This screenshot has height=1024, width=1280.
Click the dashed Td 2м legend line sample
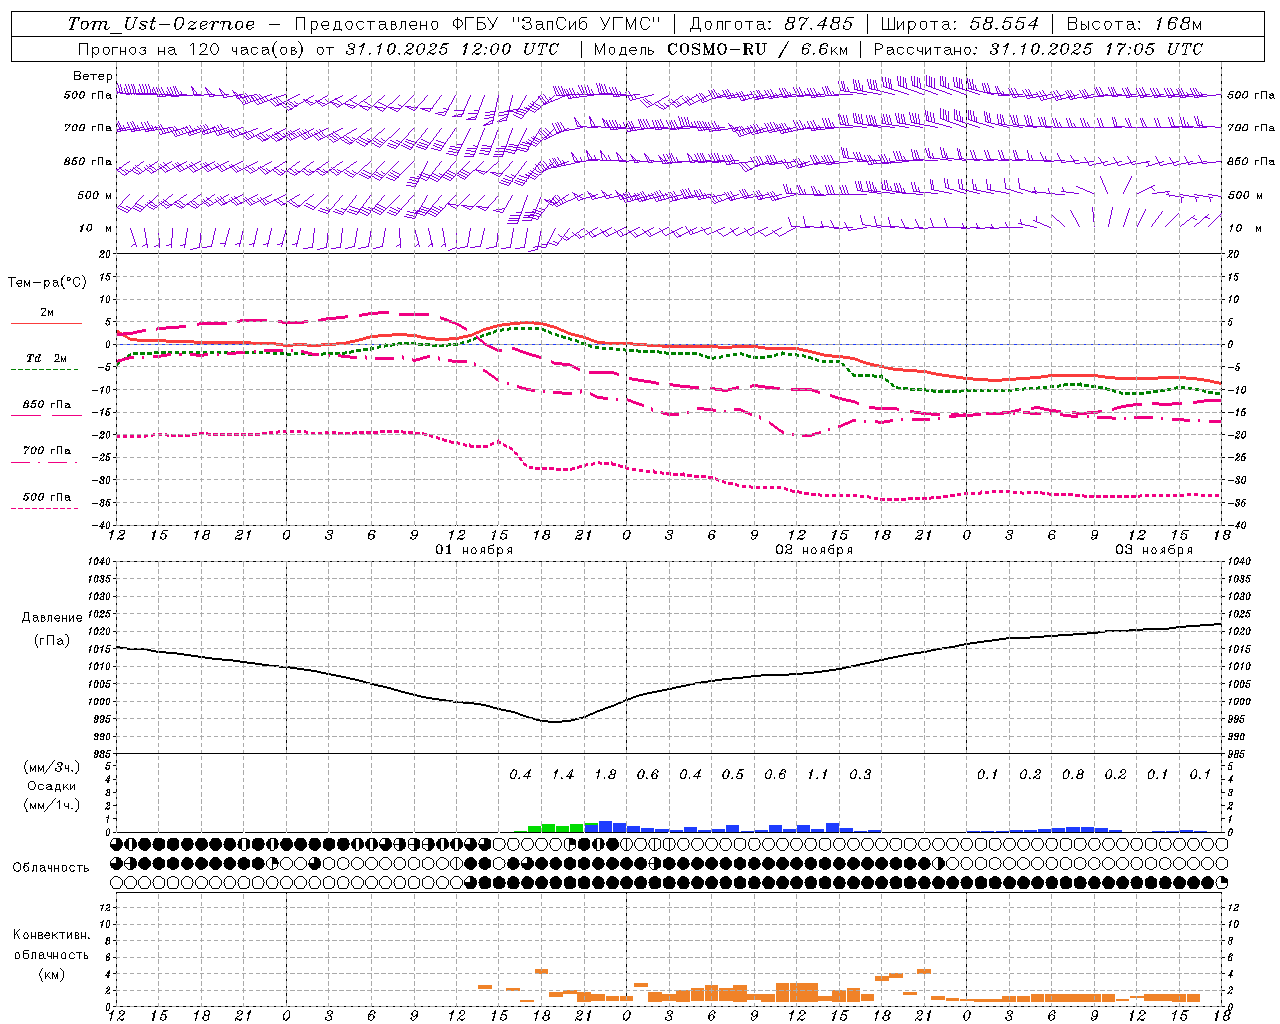point(44,369)
